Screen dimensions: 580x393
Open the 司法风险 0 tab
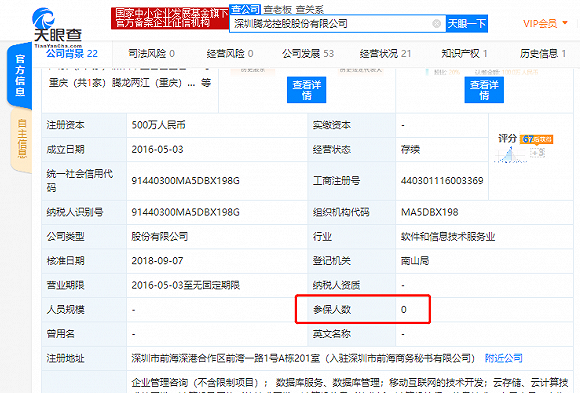click(151, 54)
